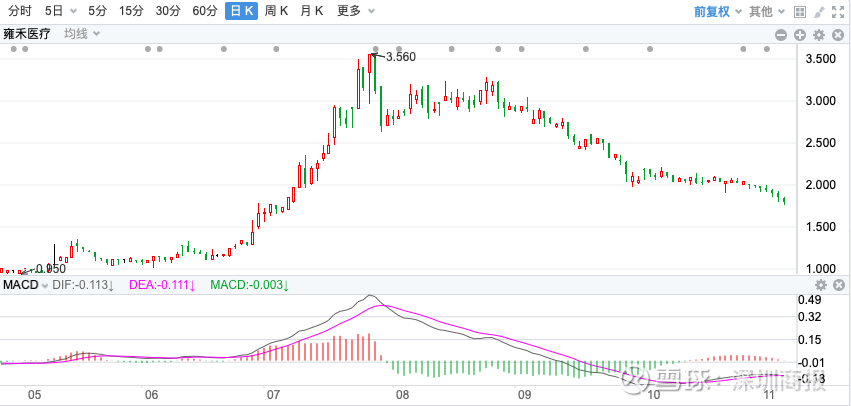Close the main K-line chart panel
Viewport: 851px width, 406px height.
click(x=837, y=34)
